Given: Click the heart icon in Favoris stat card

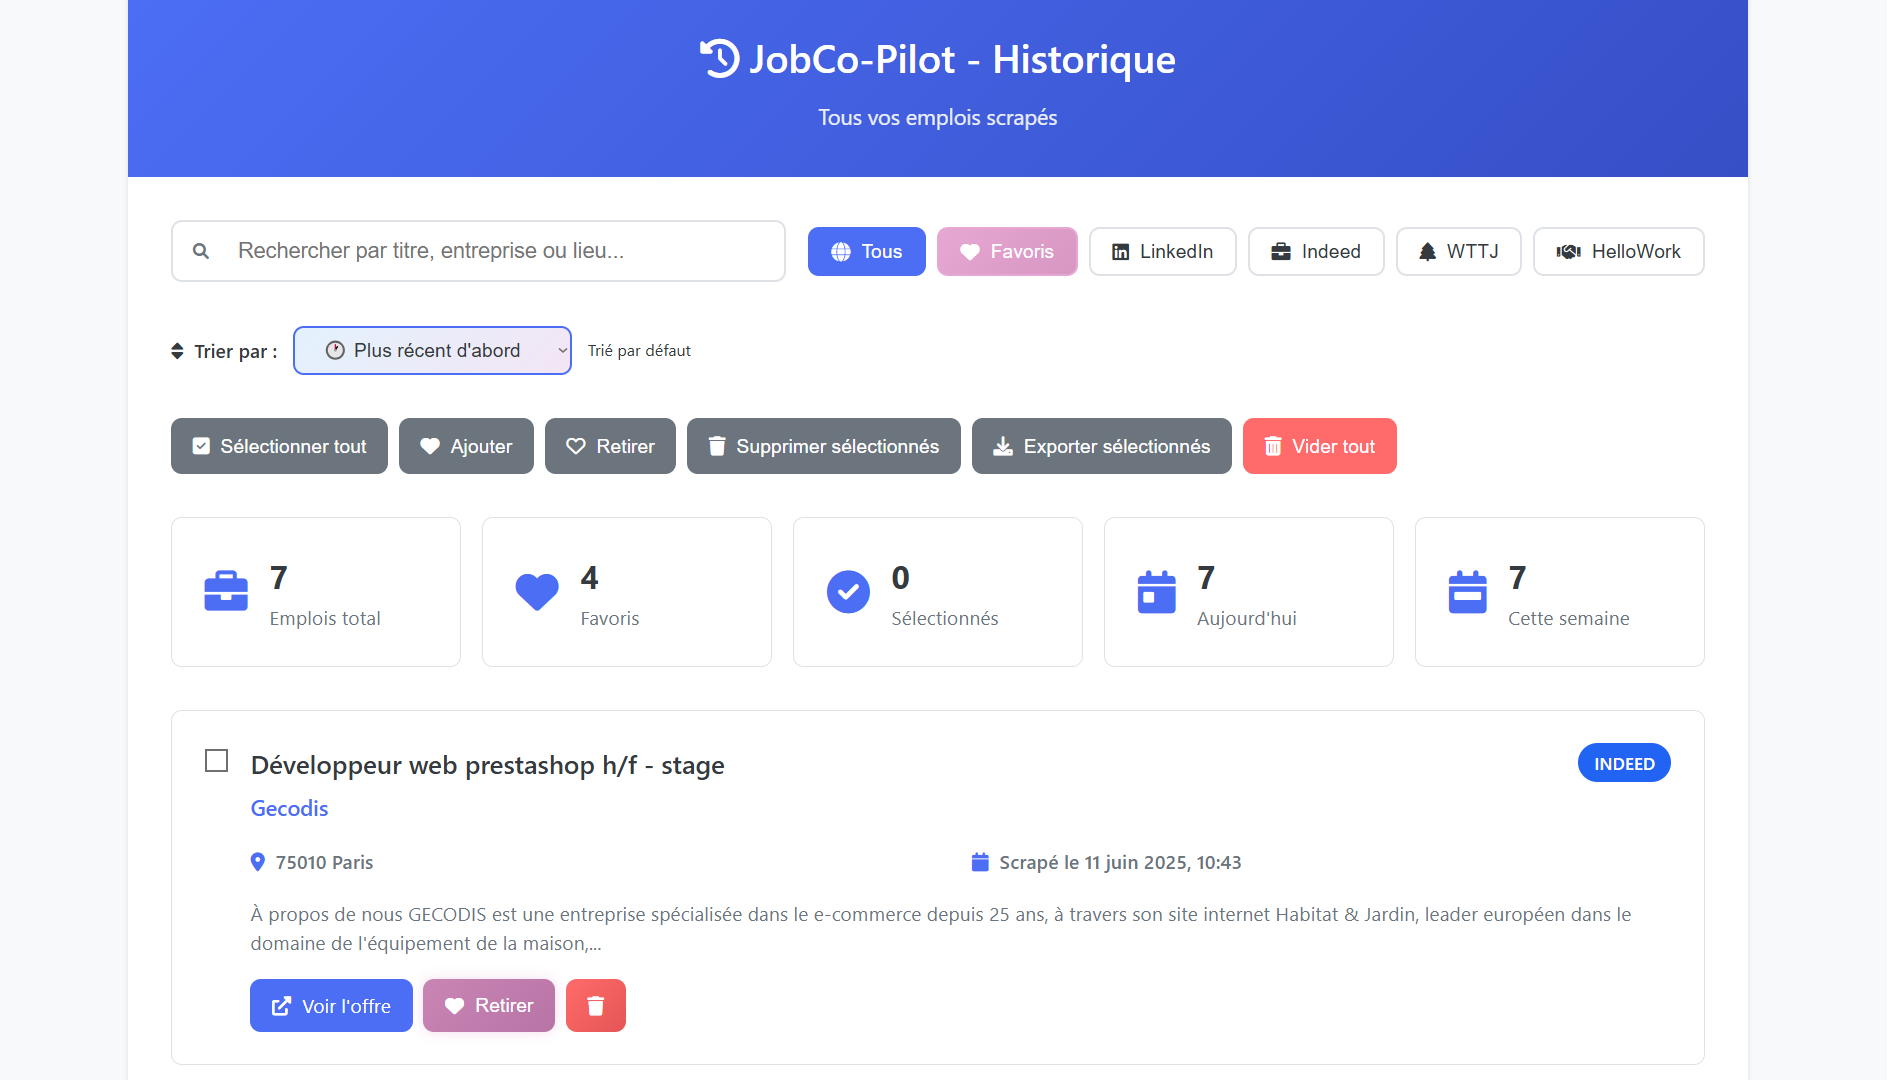Looking at the screenshot, I should click(537, 592).
